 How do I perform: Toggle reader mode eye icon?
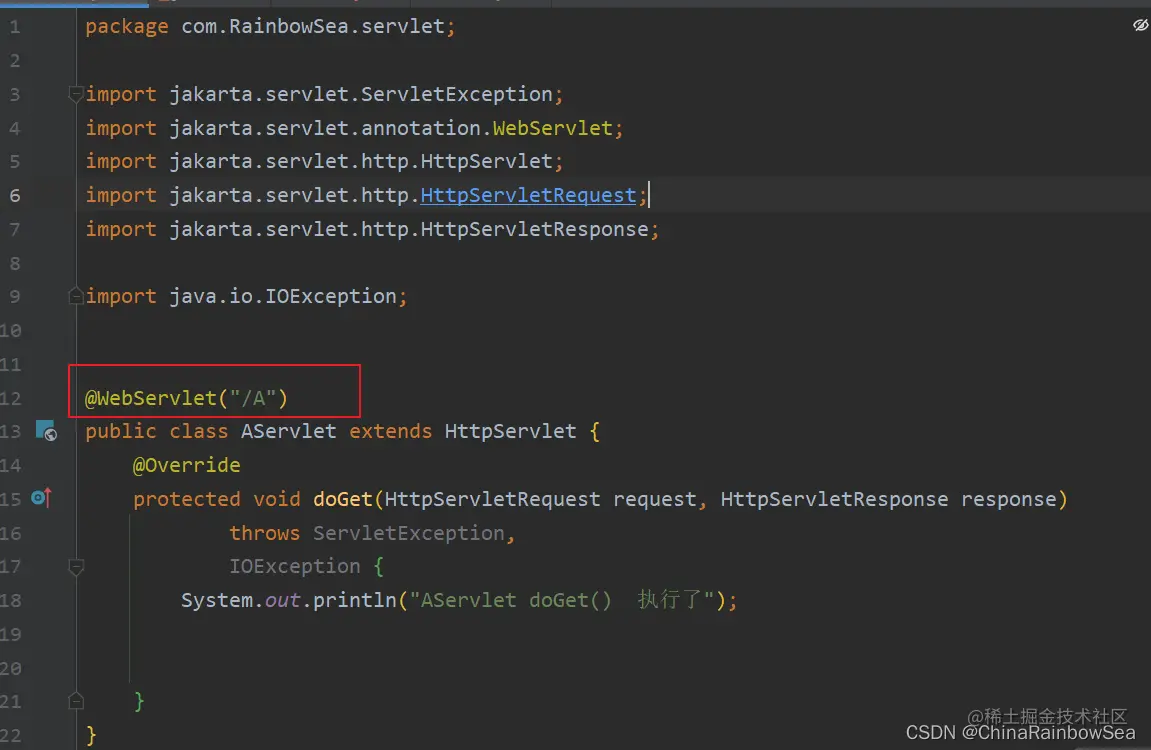(1140, 26)
